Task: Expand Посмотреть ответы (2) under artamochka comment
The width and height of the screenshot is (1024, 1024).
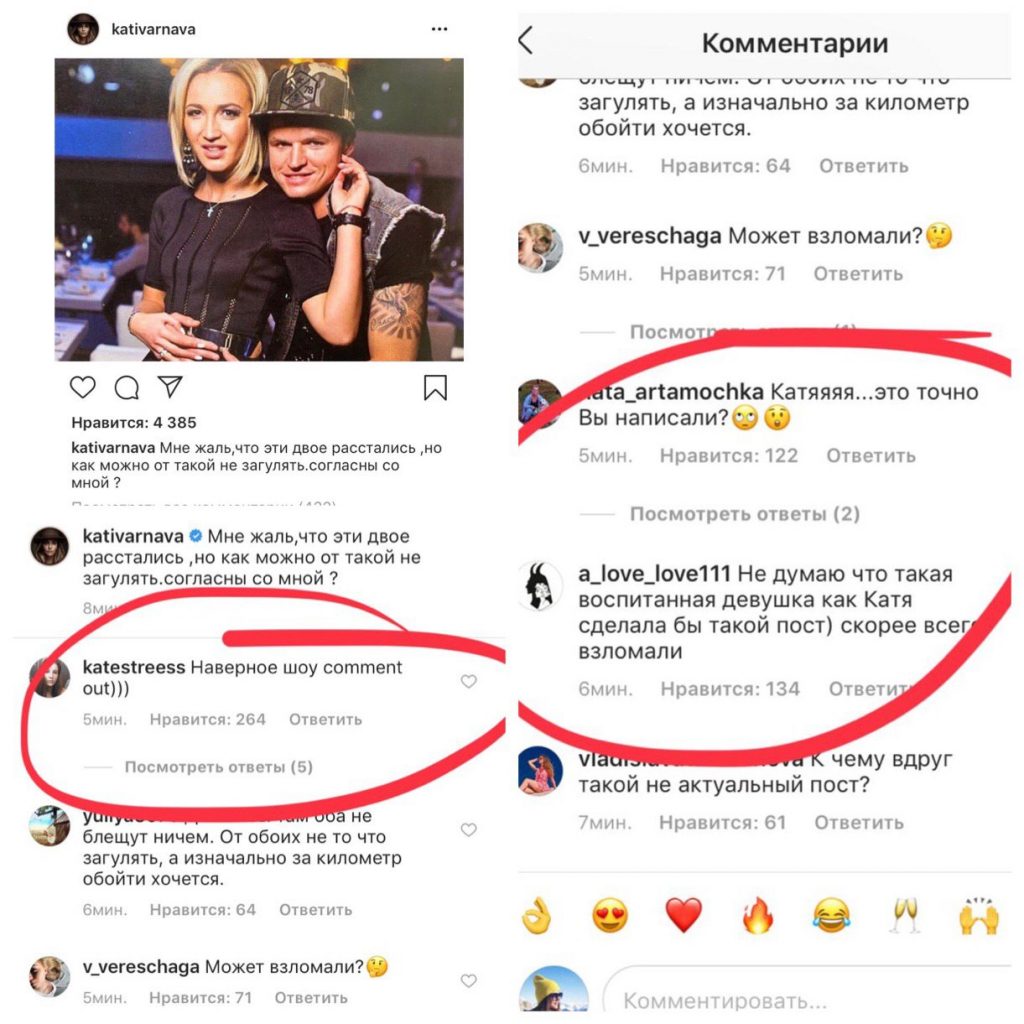Action: point(744,514)
